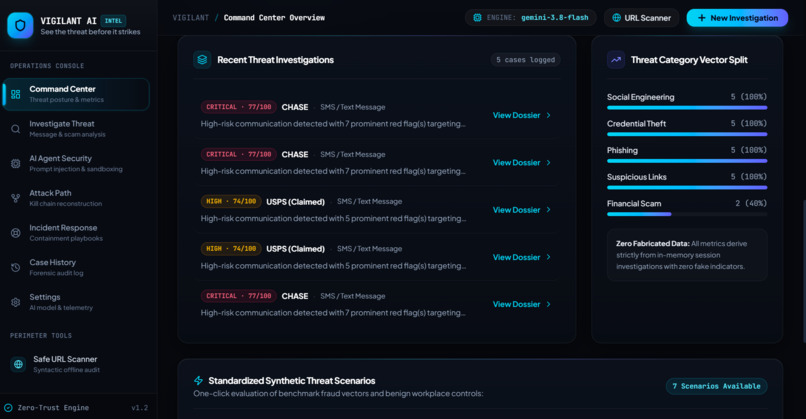
Task: Open View Dossier for the second CHASE case
Action: pyautogui.click(x=522, y=162)
